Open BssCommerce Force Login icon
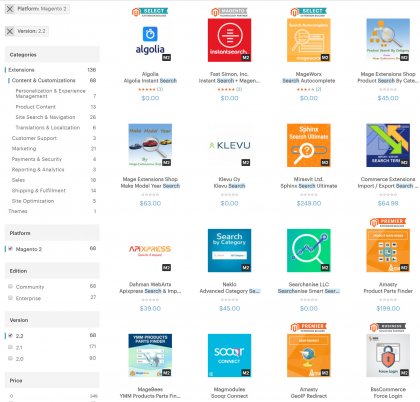This screenshot has height=402, width=420. pyautogui.click(x=388, y=355)
